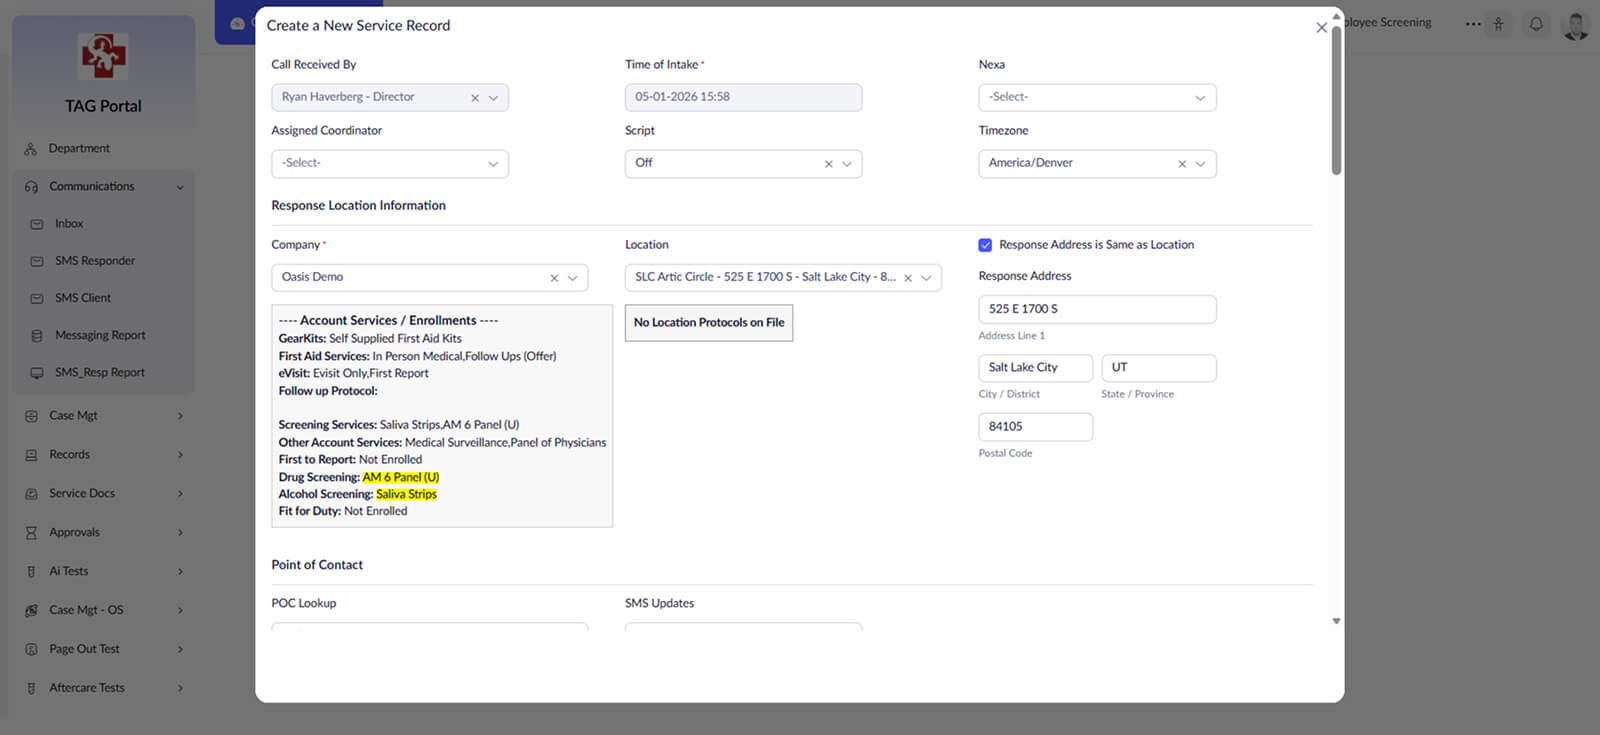Viewport: 1600px width, 735px height.
Task: Click the Department sidebar icon
Action: tap(31, 149)
